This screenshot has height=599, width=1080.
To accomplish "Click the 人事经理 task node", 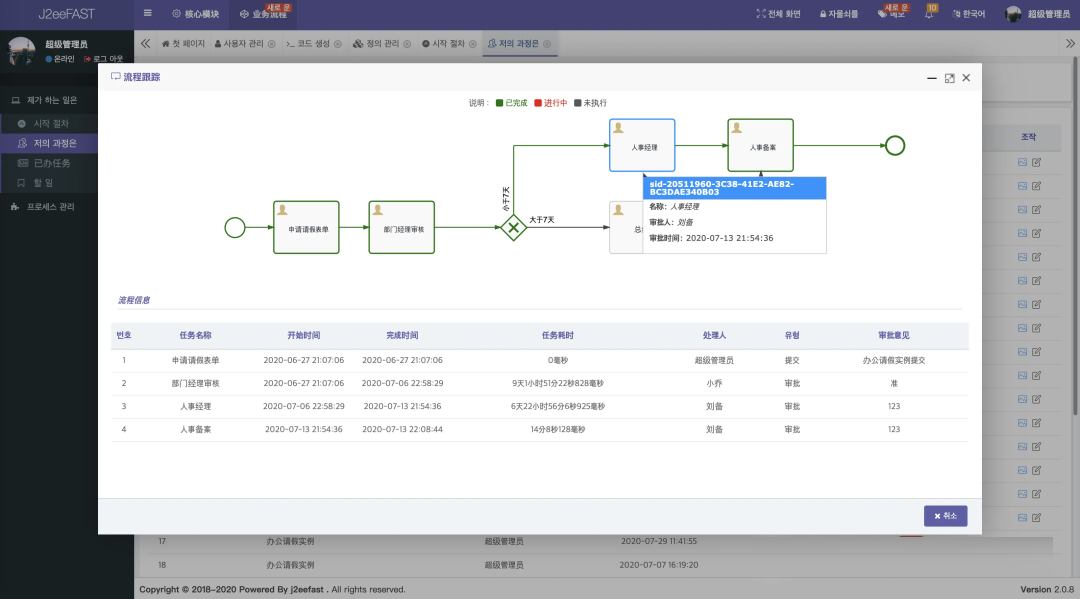I will click(642, 145).
